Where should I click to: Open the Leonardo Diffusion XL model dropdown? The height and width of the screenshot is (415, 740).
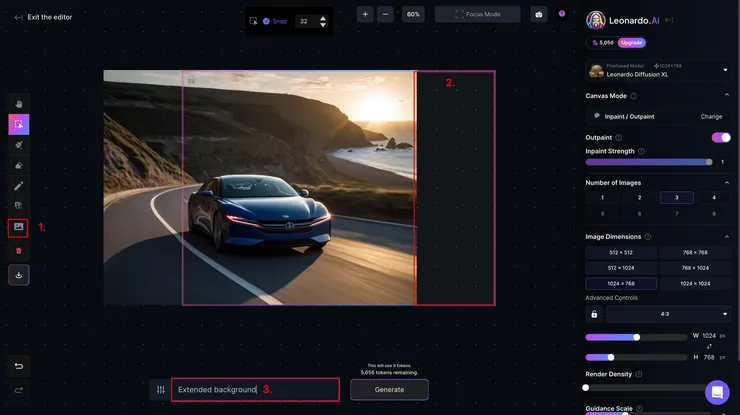click(x=658, y=70)
